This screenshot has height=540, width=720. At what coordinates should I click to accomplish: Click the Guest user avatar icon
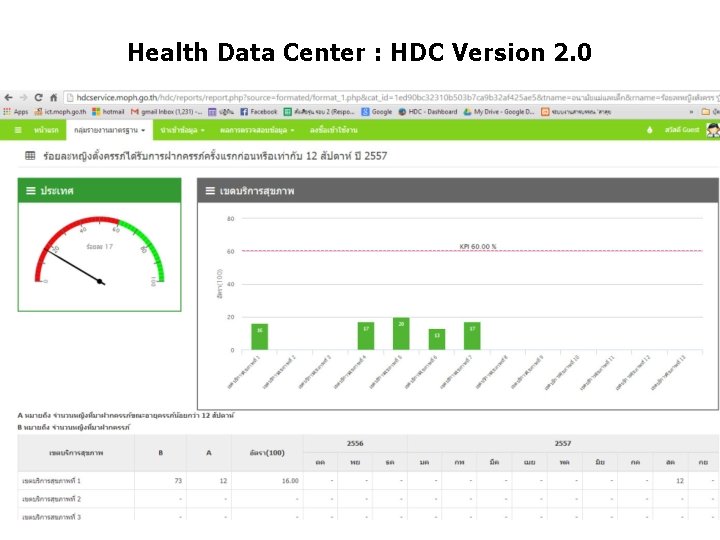click(x=713, y=130)
